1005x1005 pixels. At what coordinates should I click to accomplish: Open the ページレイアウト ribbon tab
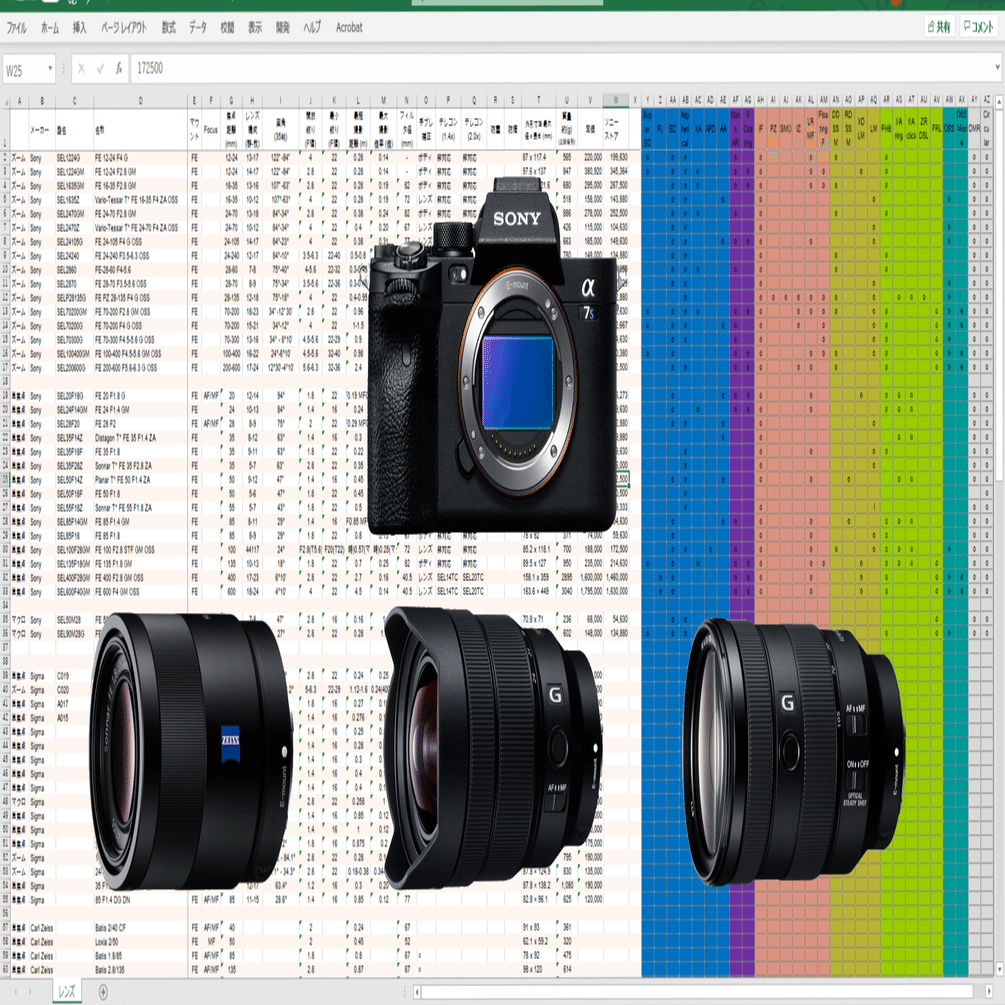[x=124, y=28]
